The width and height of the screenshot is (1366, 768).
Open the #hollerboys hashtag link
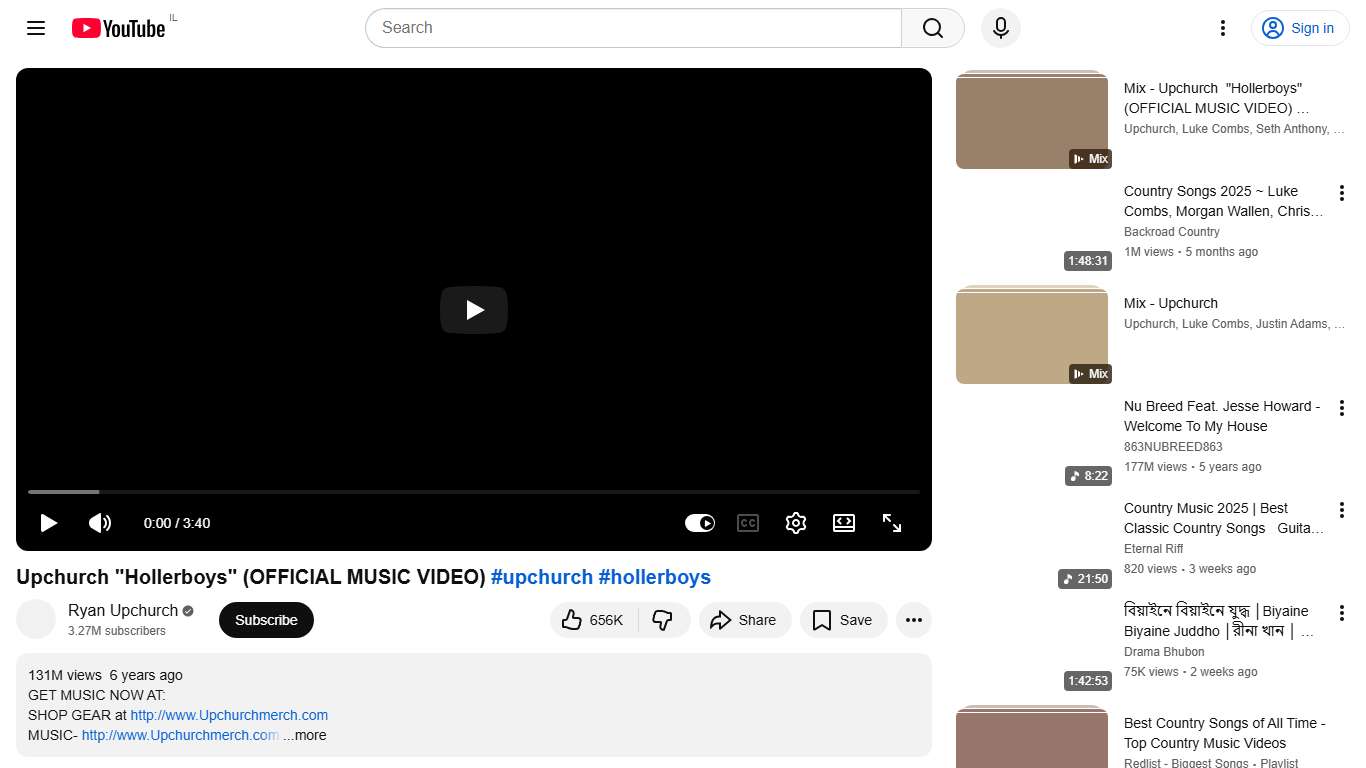pos(655,577)
